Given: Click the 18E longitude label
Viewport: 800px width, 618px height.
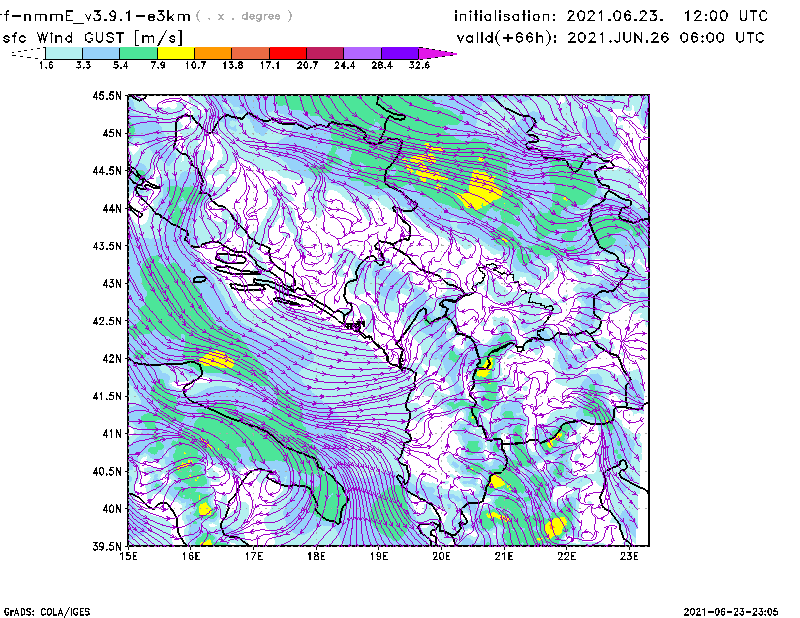Looking at the screenshot, I should 316,556.
